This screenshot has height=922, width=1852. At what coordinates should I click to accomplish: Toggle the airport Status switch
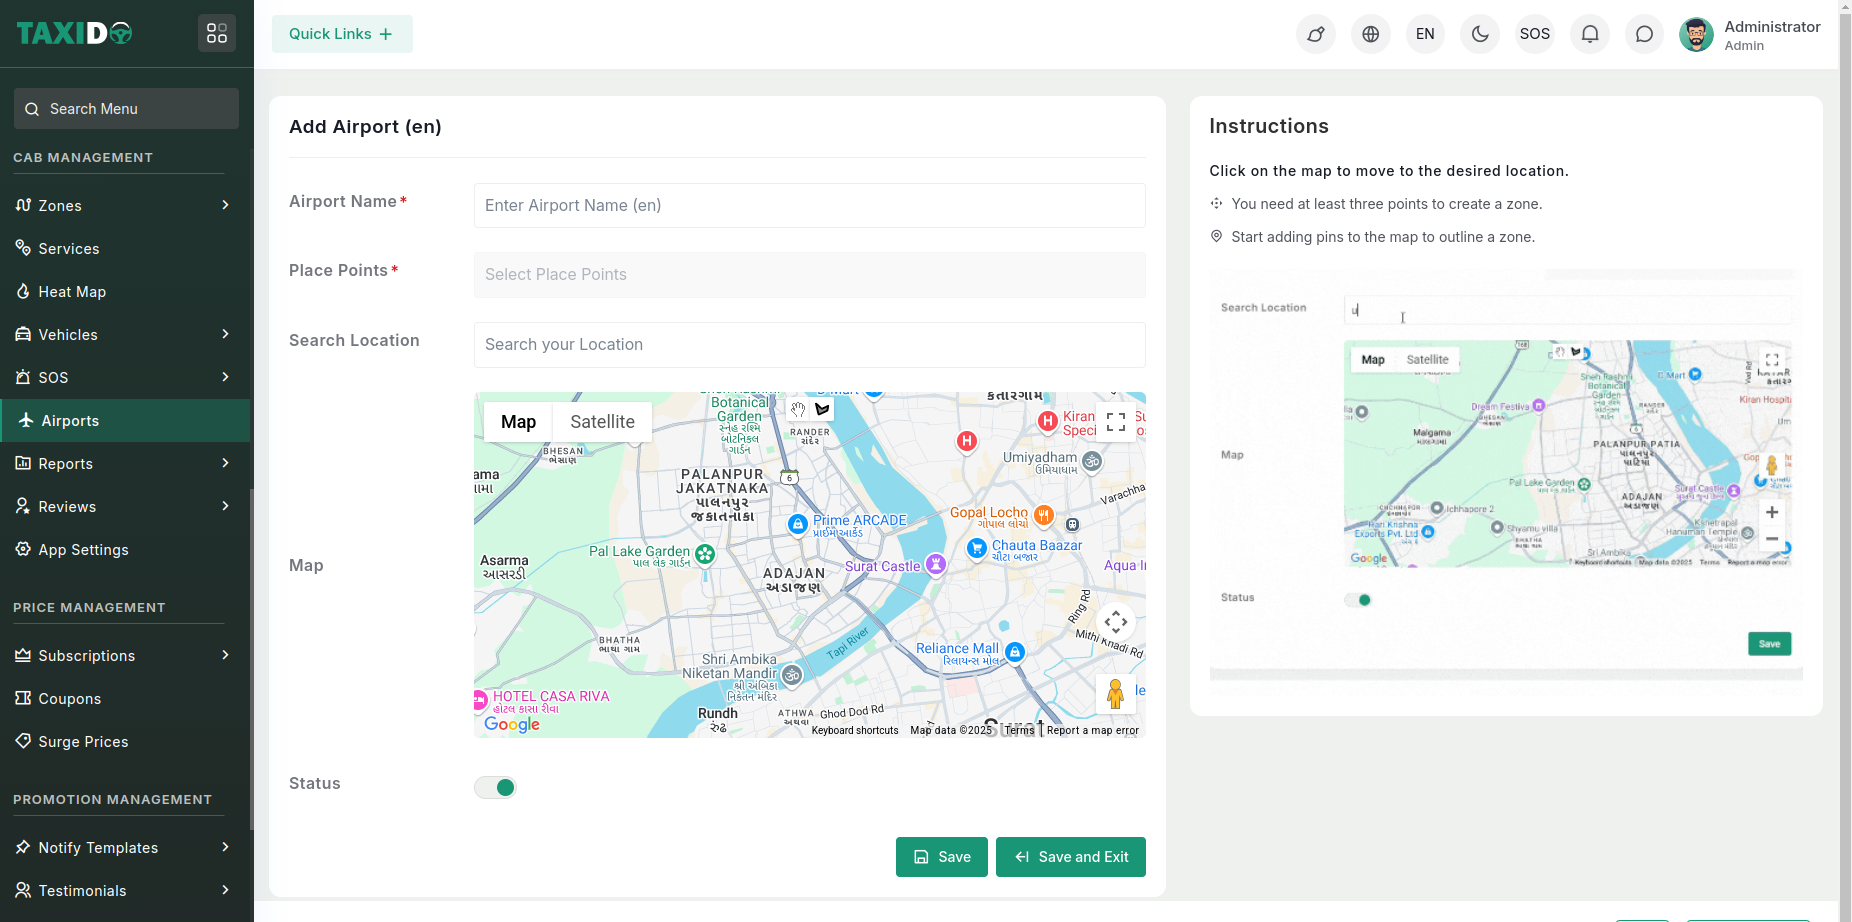click(x=495, y=788)
